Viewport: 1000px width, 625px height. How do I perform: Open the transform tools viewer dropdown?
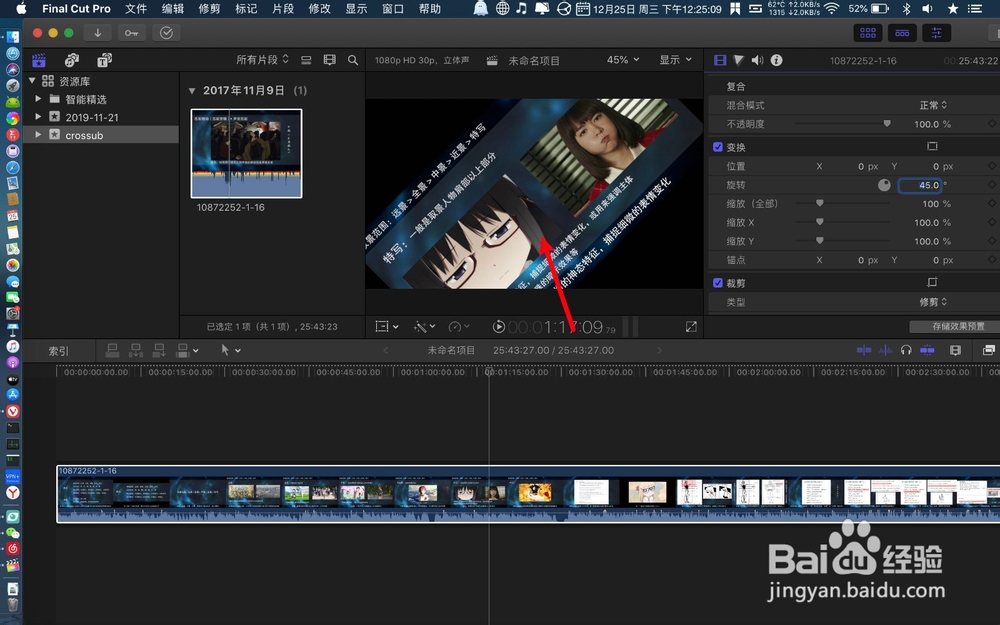[386, 327]
